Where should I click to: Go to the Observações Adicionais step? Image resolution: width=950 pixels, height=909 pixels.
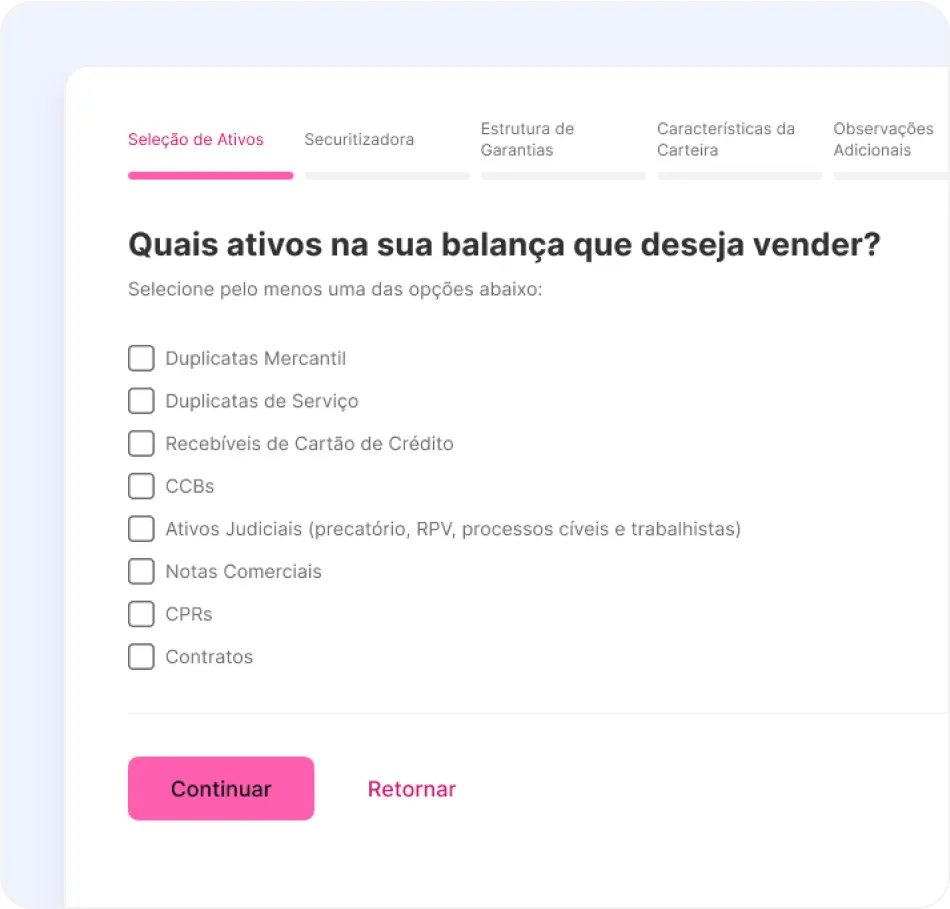883,139
